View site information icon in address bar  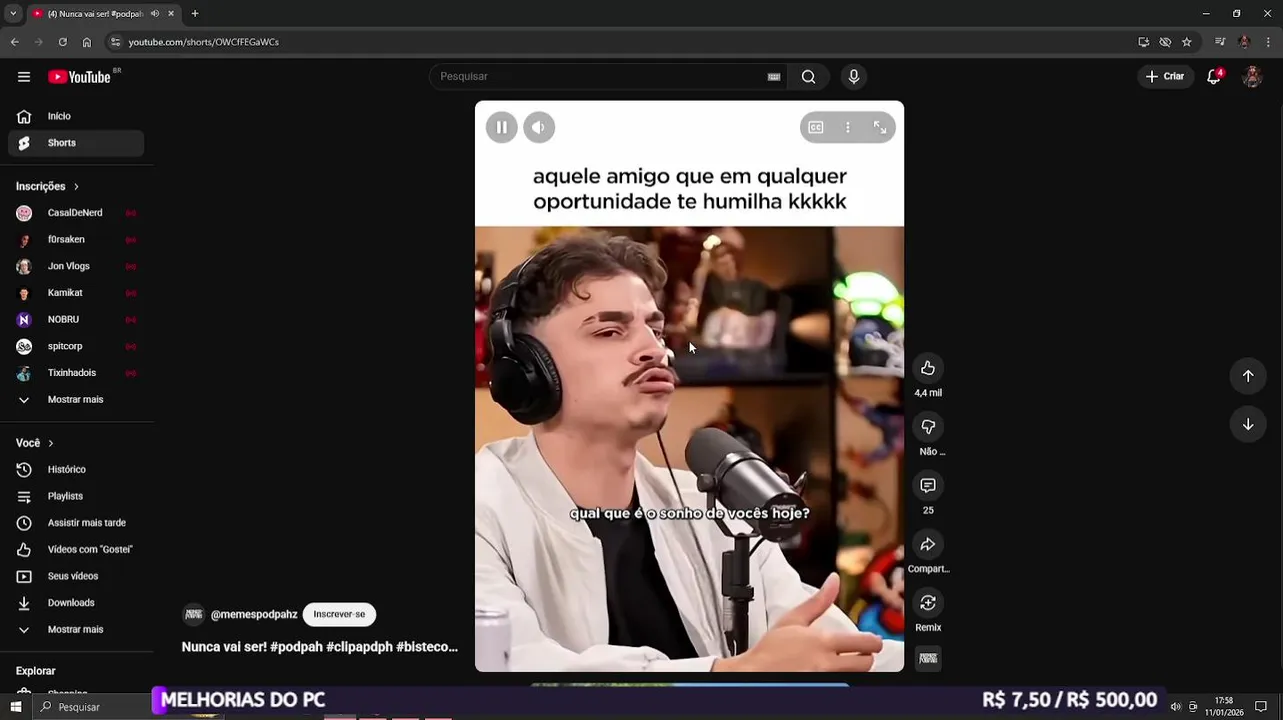(x=115, y=42)
